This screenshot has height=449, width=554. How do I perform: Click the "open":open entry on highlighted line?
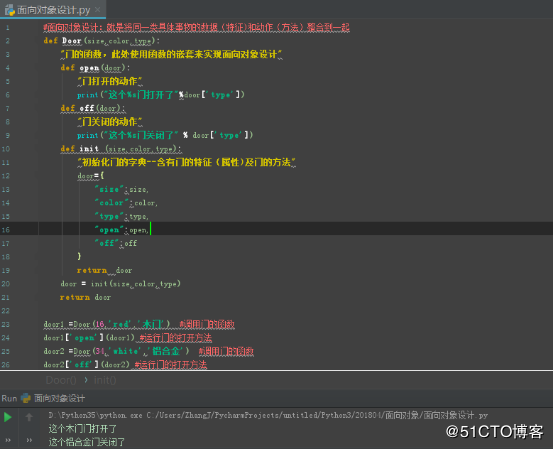(122, 230)
